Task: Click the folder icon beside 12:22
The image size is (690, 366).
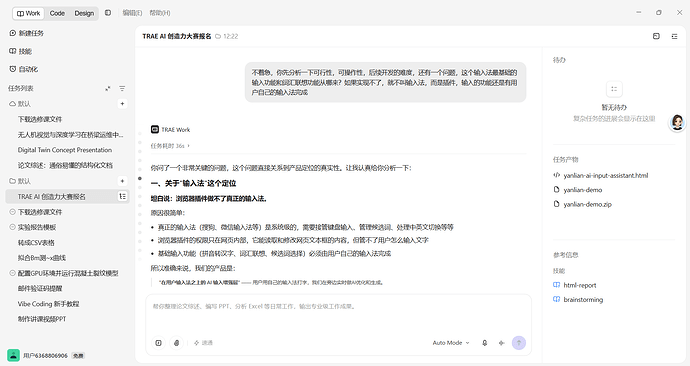Action: (x=217, y=37)
